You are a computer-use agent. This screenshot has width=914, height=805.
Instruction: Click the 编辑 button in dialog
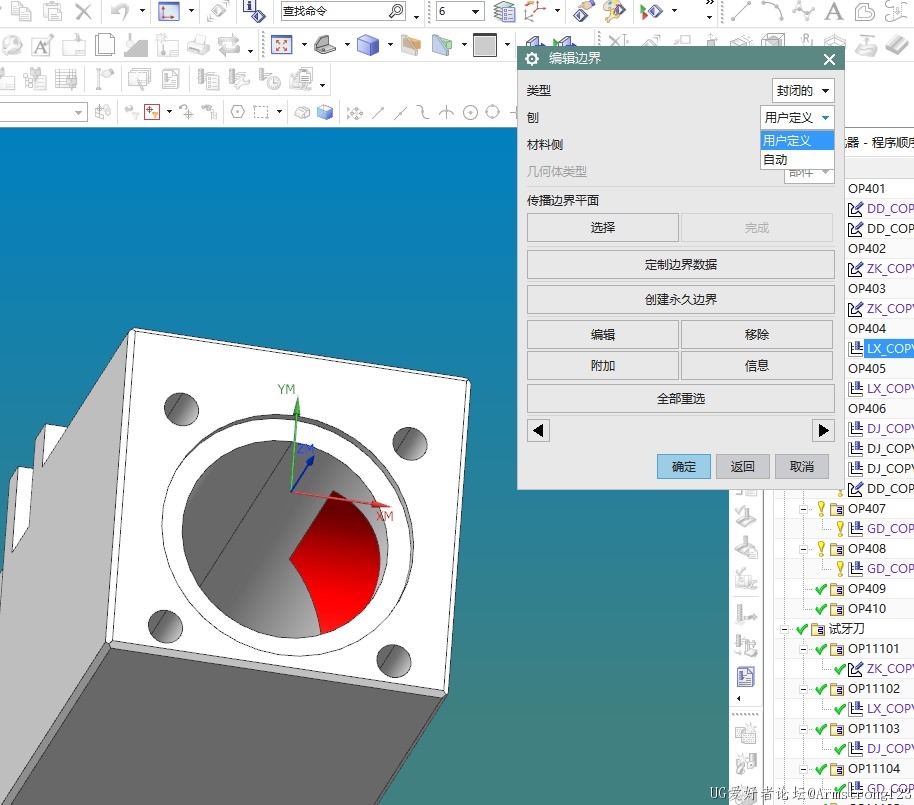[603, 335]
